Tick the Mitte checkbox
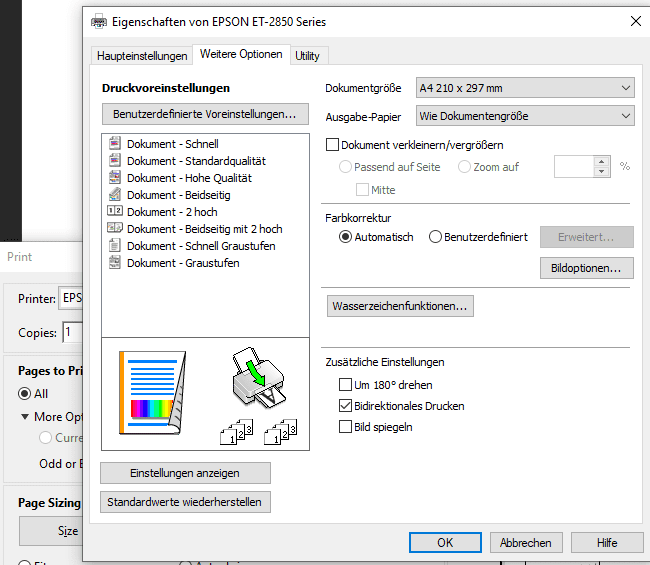 (362, 190)
